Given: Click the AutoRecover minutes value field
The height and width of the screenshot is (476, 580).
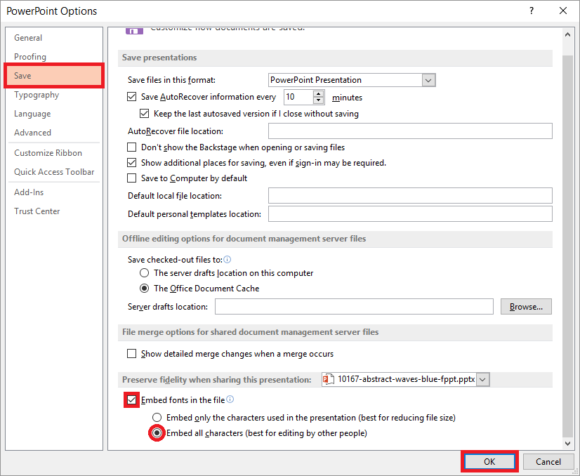Looking at the screenshot, I should click(299, 97).
